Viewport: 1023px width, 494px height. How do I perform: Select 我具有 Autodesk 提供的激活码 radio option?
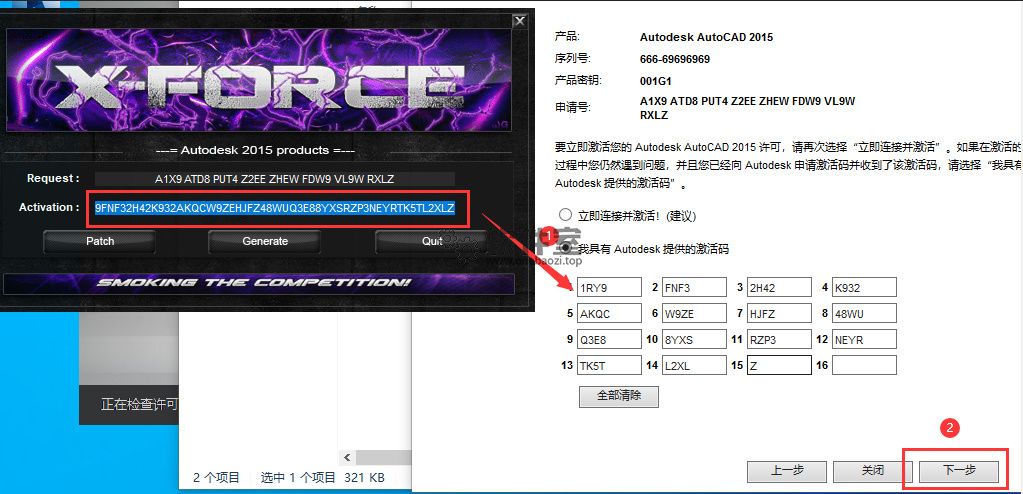tap(565, 249)
